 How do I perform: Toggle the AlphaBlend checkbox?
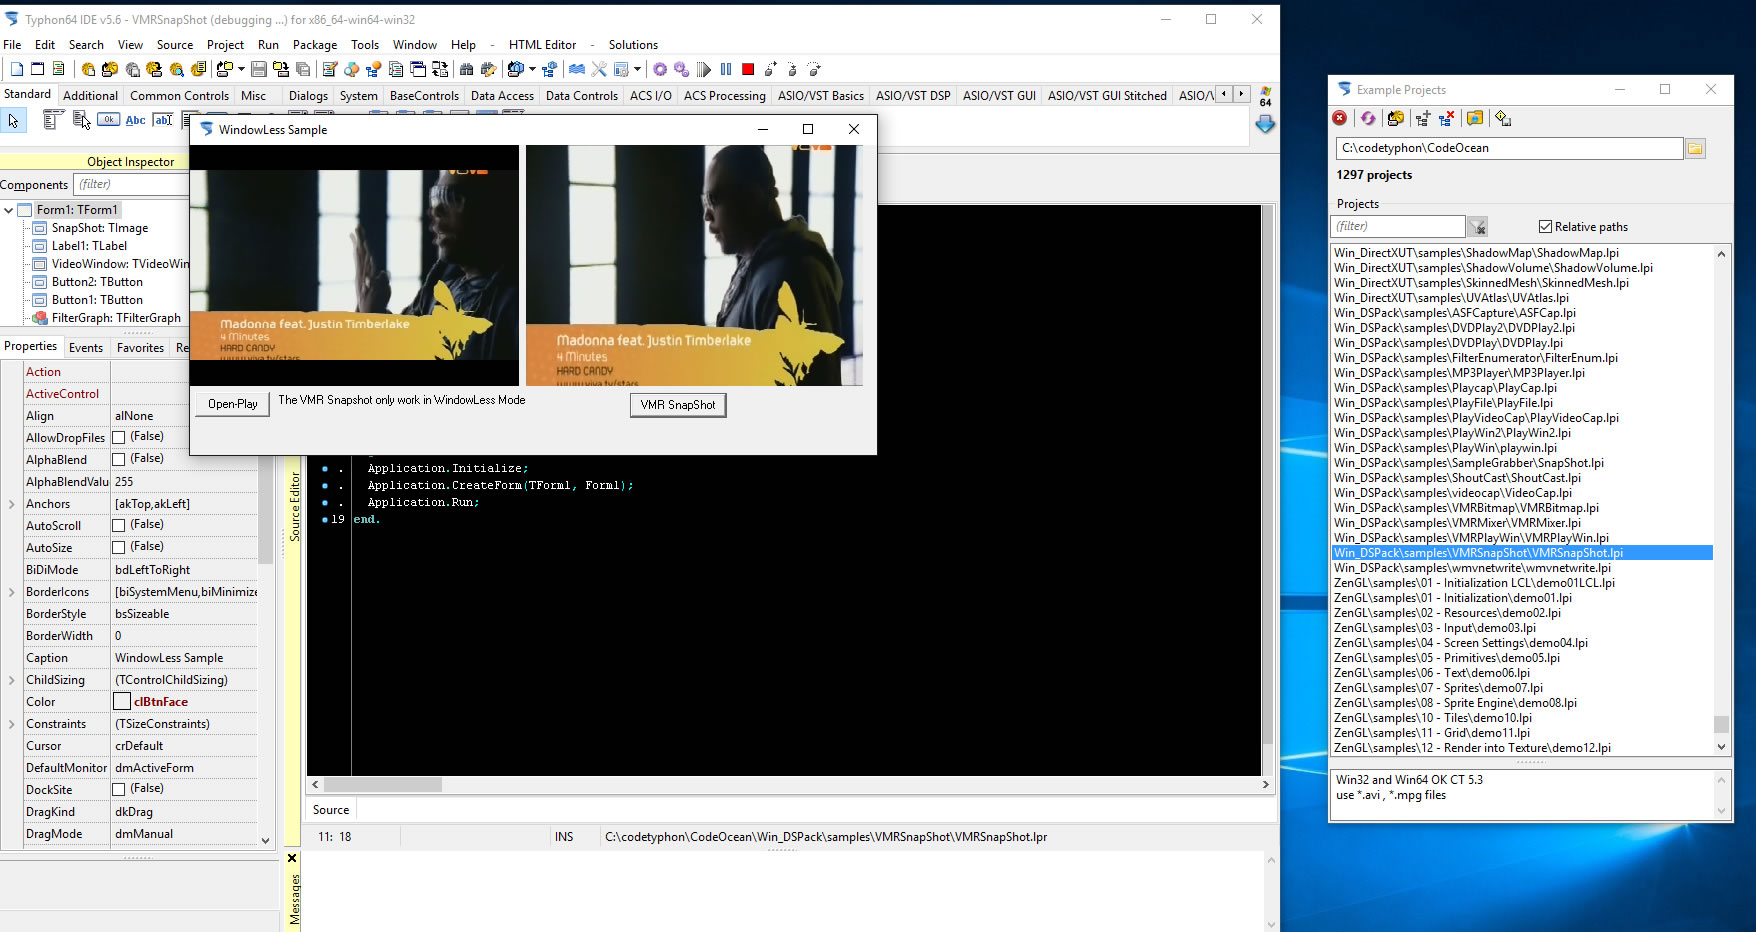[118, 459]
